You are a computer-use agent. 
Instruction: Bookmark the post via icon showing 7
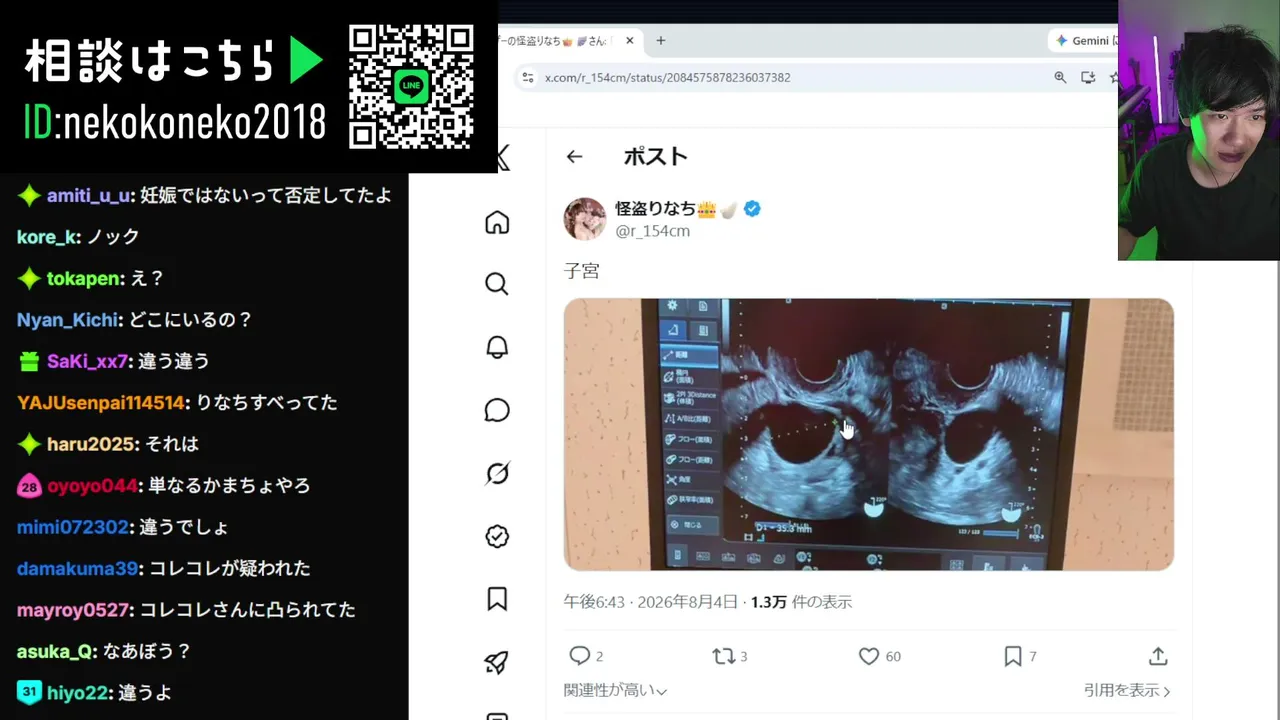pyautogui.click(x=1013, y=656)
